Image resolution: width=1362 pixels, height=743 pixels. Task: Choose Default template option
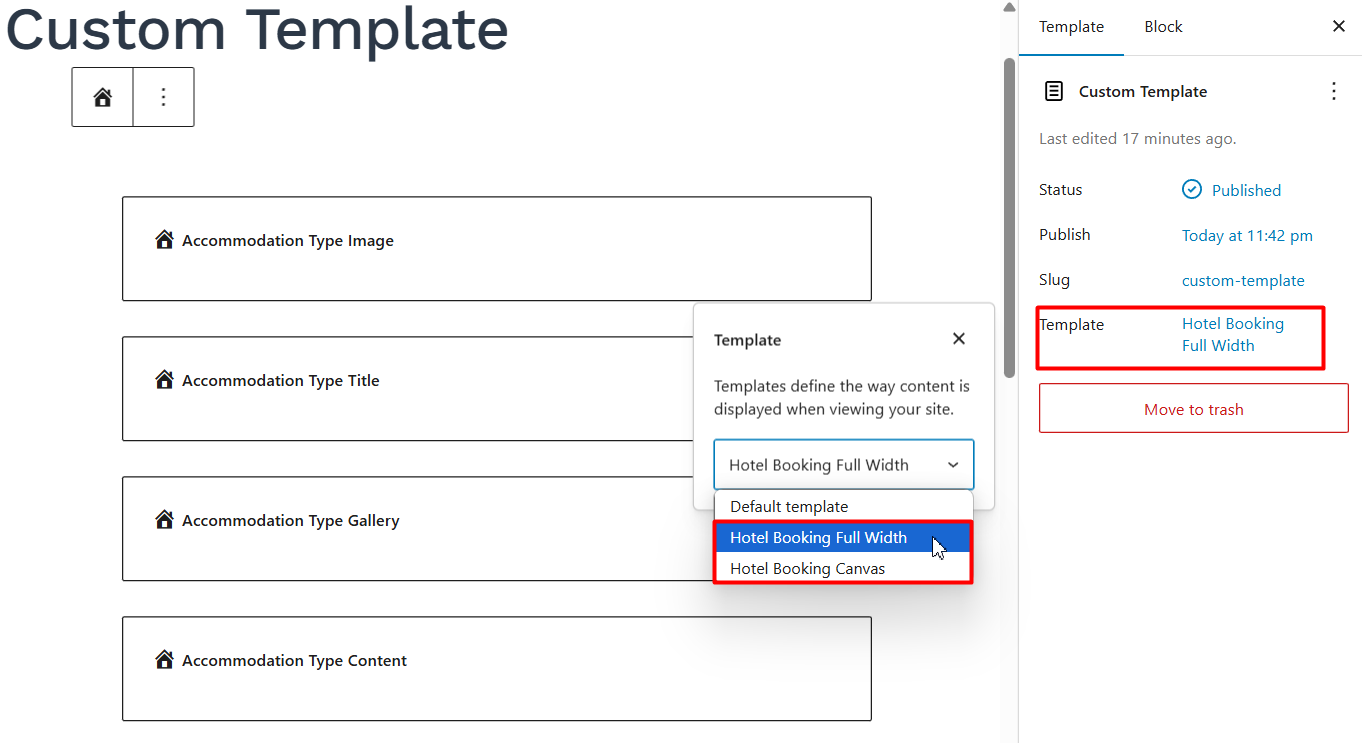(x=843, y=506)
